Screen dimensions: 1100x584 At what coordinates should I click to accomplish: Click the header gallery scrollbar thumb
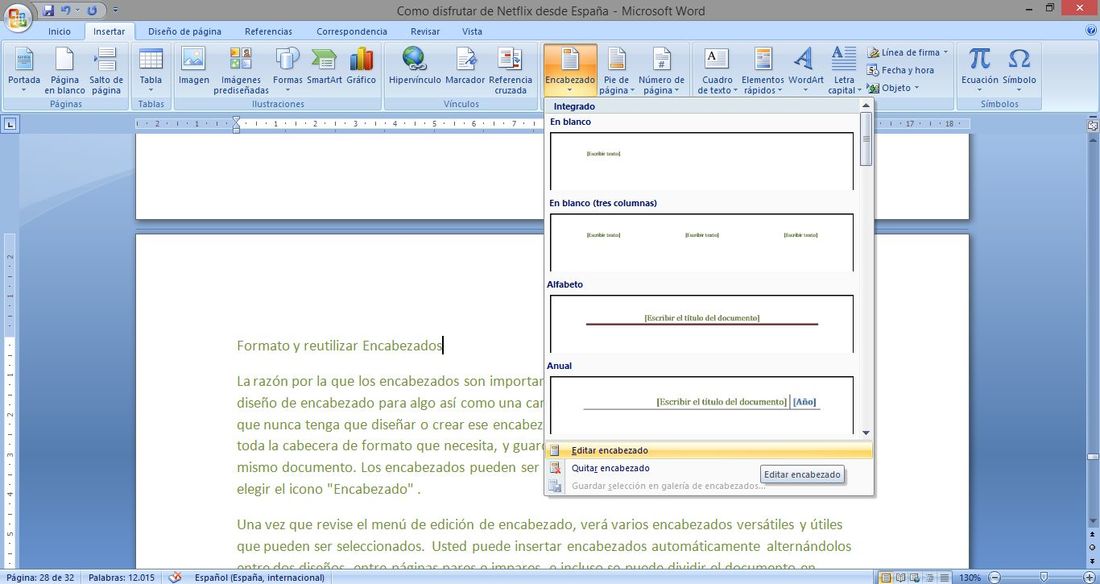coord(866,139)
